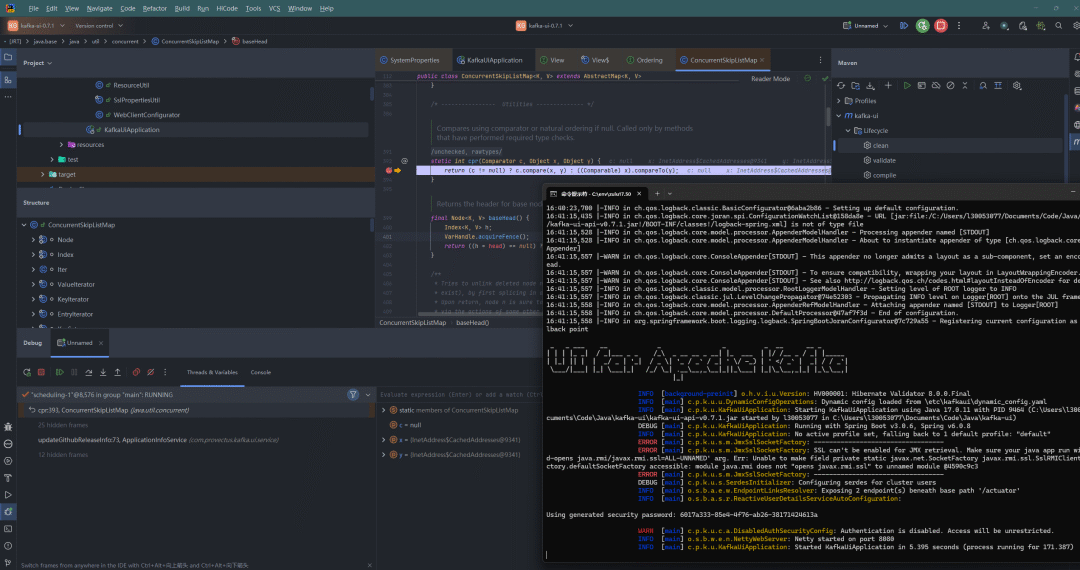Expand variable x in debugger variables
Image resolution: width=1080 pixels, height=570 pixels.
384,440
